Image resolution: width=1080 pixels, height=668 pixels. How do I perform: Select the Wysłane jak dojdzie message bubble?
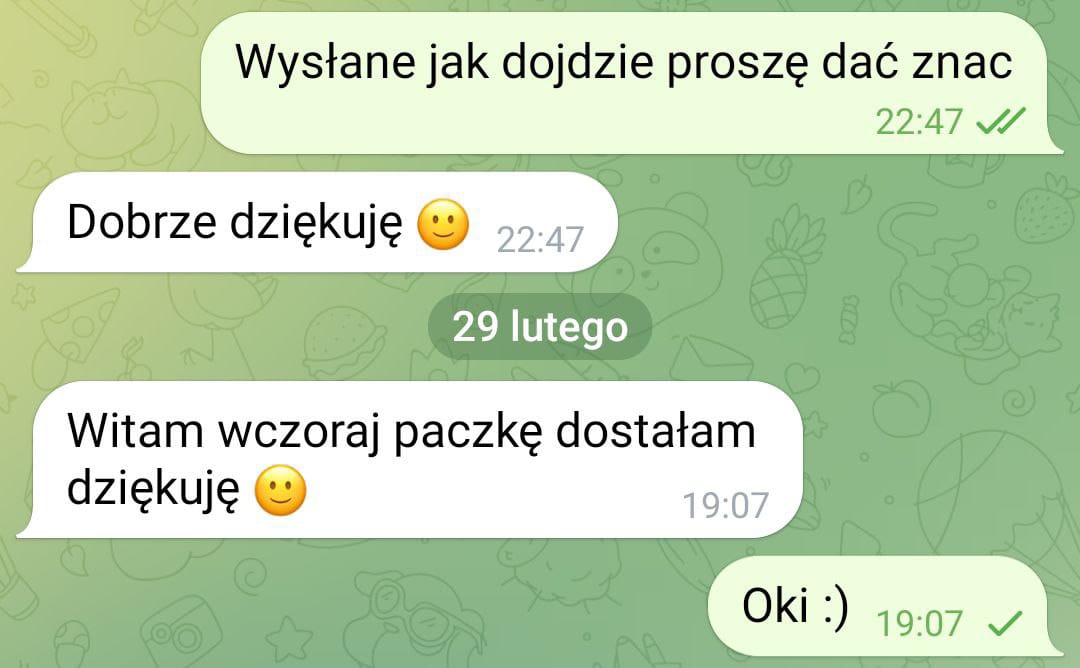pyautogui.click(x=632, y=83)
